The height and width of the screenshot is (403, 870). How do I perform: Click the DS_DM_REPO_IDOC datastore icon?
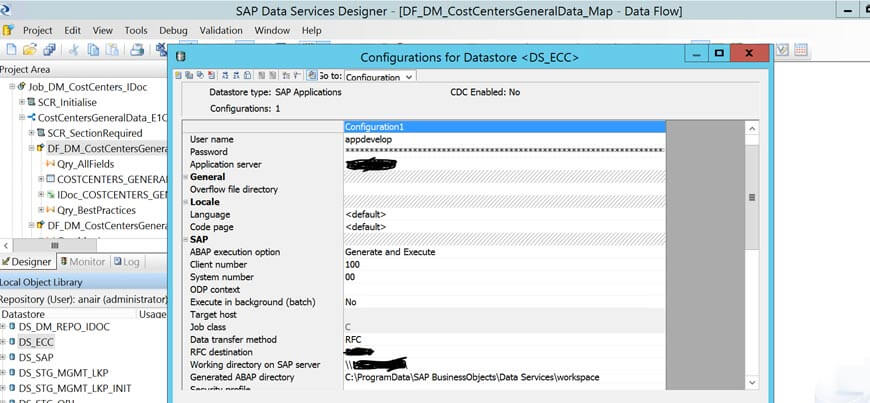click(x=12, y=326)
